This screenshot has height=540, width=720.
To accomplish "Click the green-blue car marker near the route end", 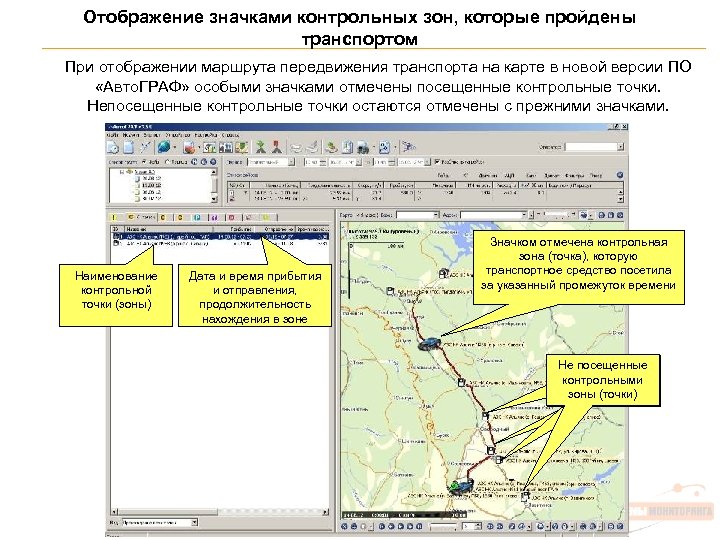I will point(460,486).
